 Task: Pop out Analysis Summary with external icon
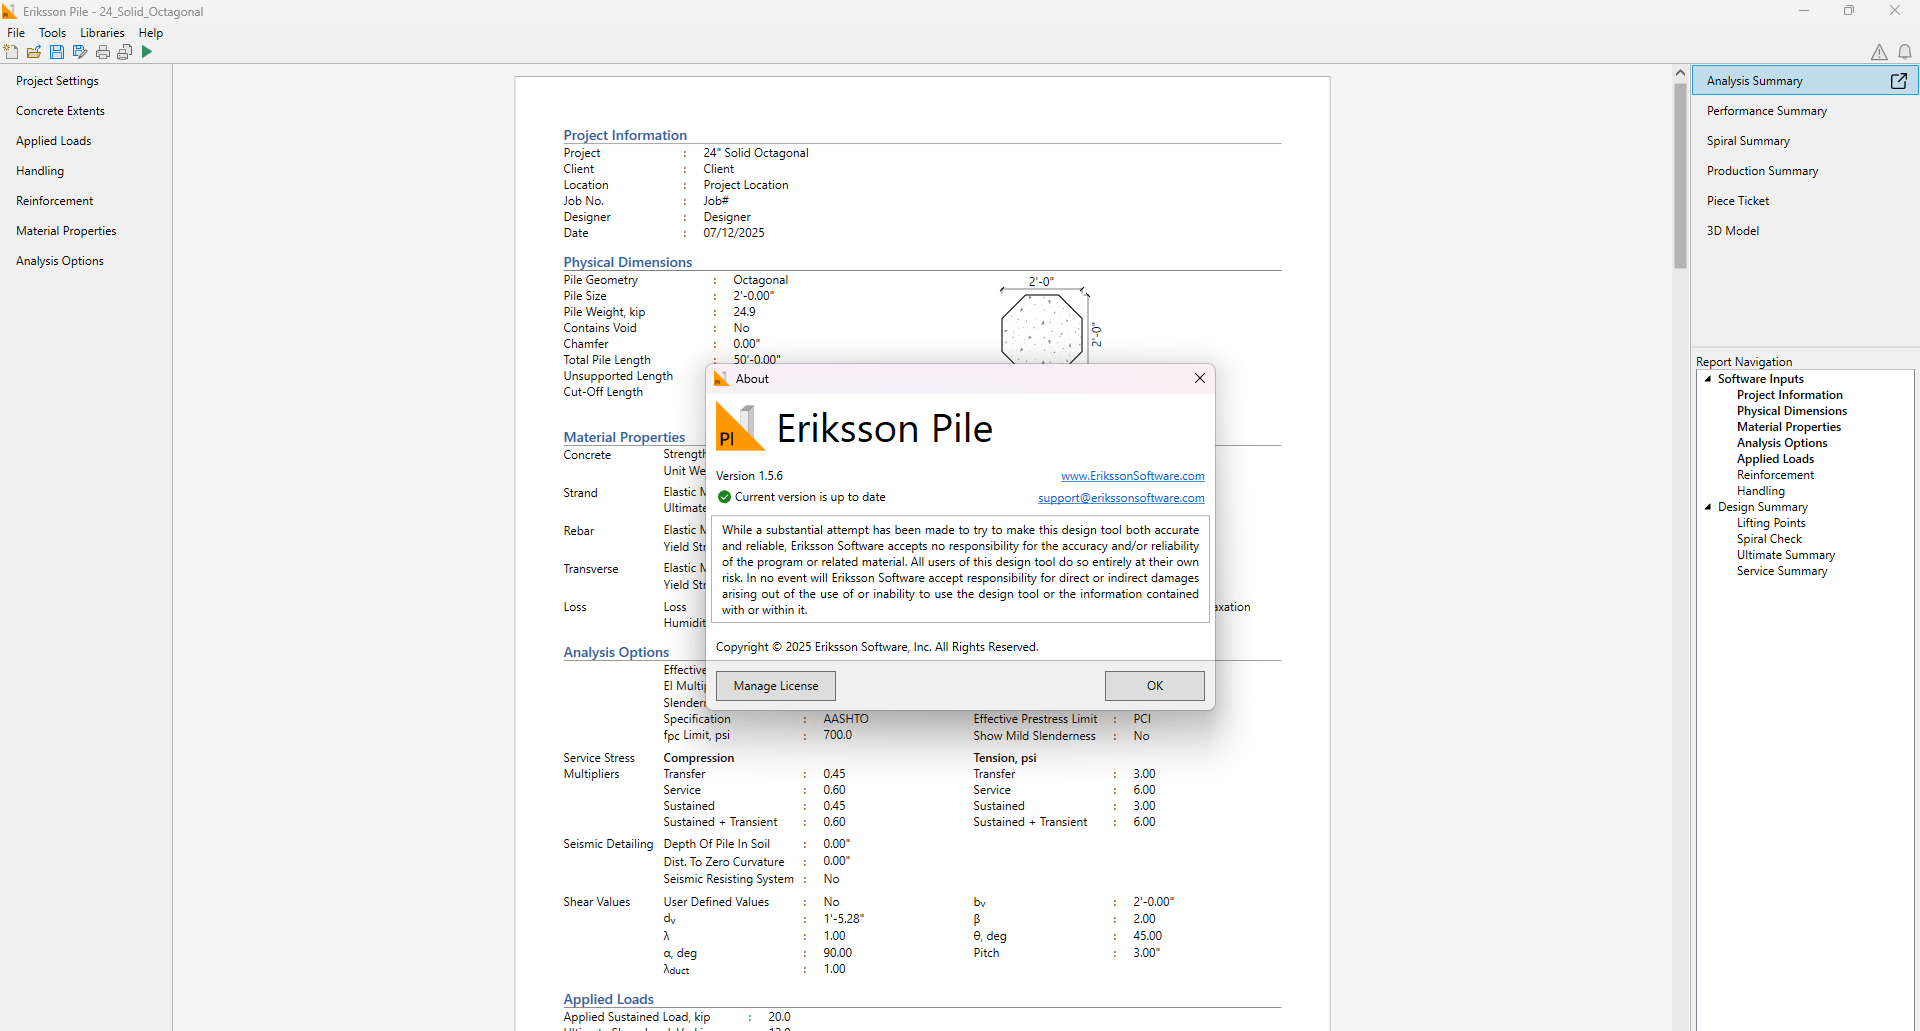(1899, 81)
